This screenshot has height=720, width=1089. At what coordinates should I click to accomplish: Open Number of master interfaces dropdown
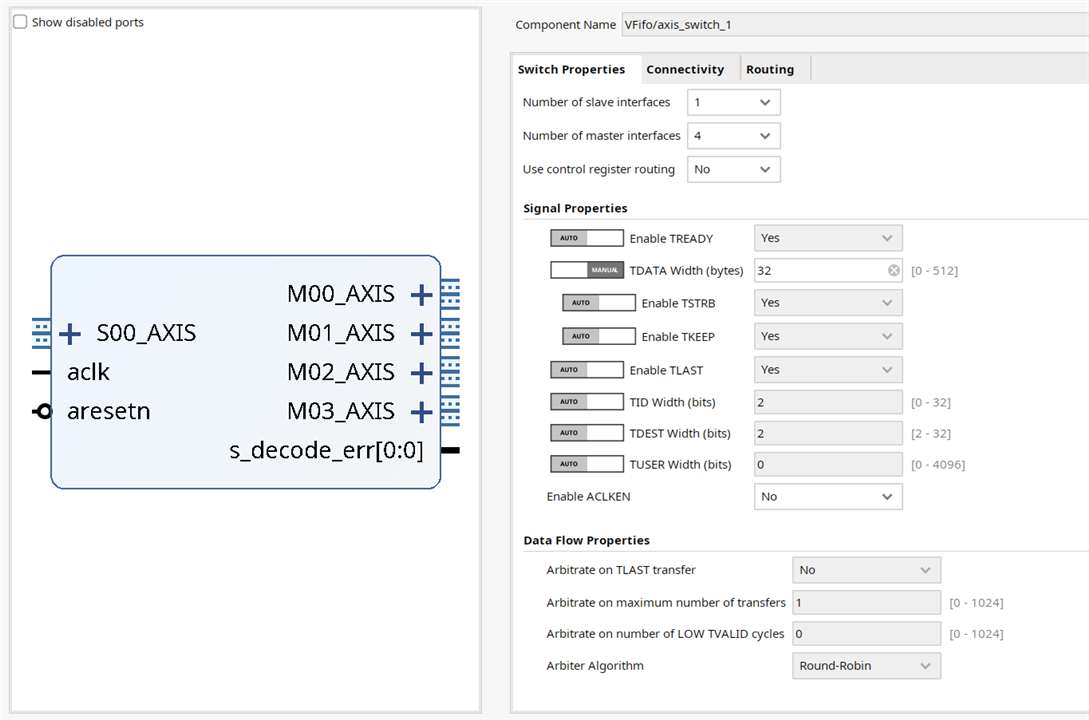tap(733, 135)
